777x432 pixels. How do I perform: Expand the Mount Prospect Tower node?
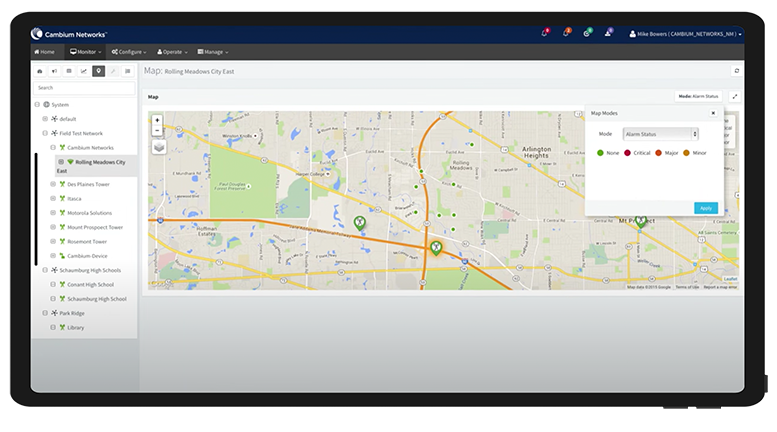pos(53,227)
